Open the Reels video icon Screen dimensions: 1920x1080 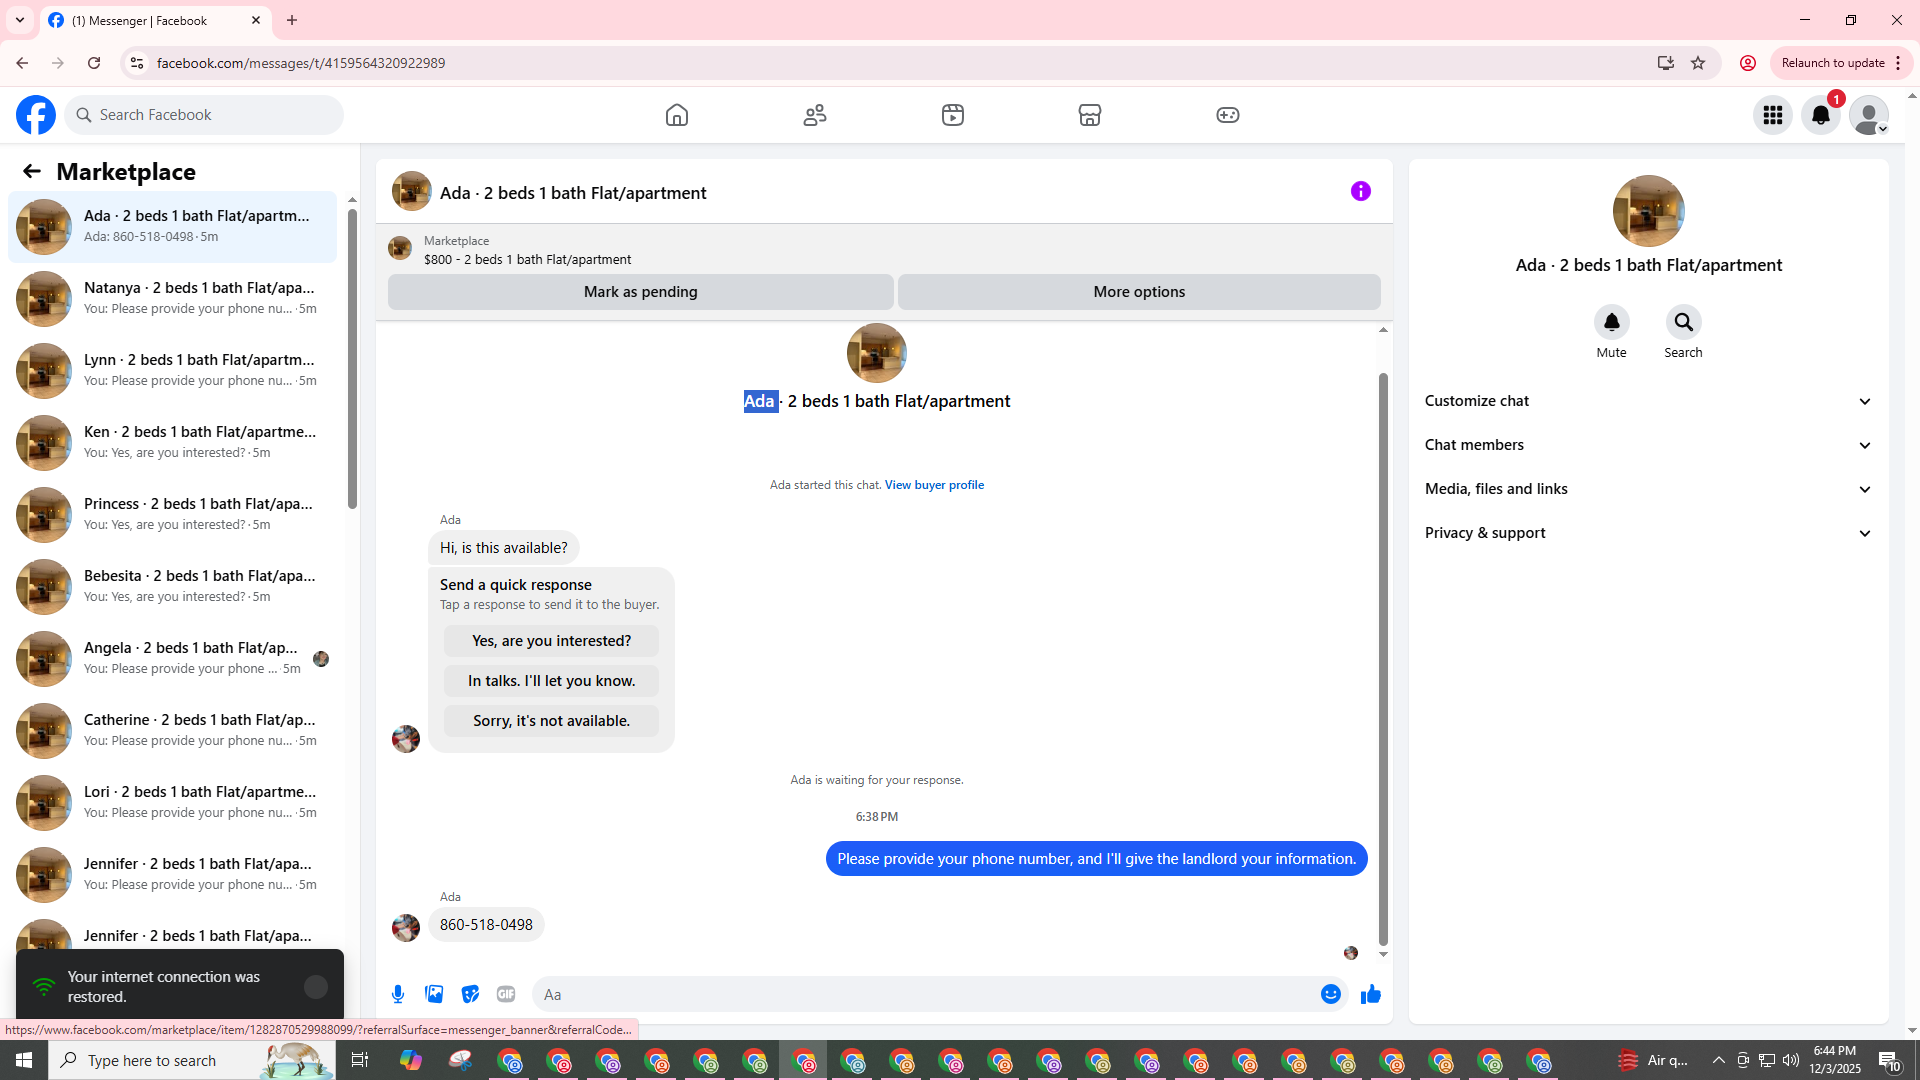953,115
